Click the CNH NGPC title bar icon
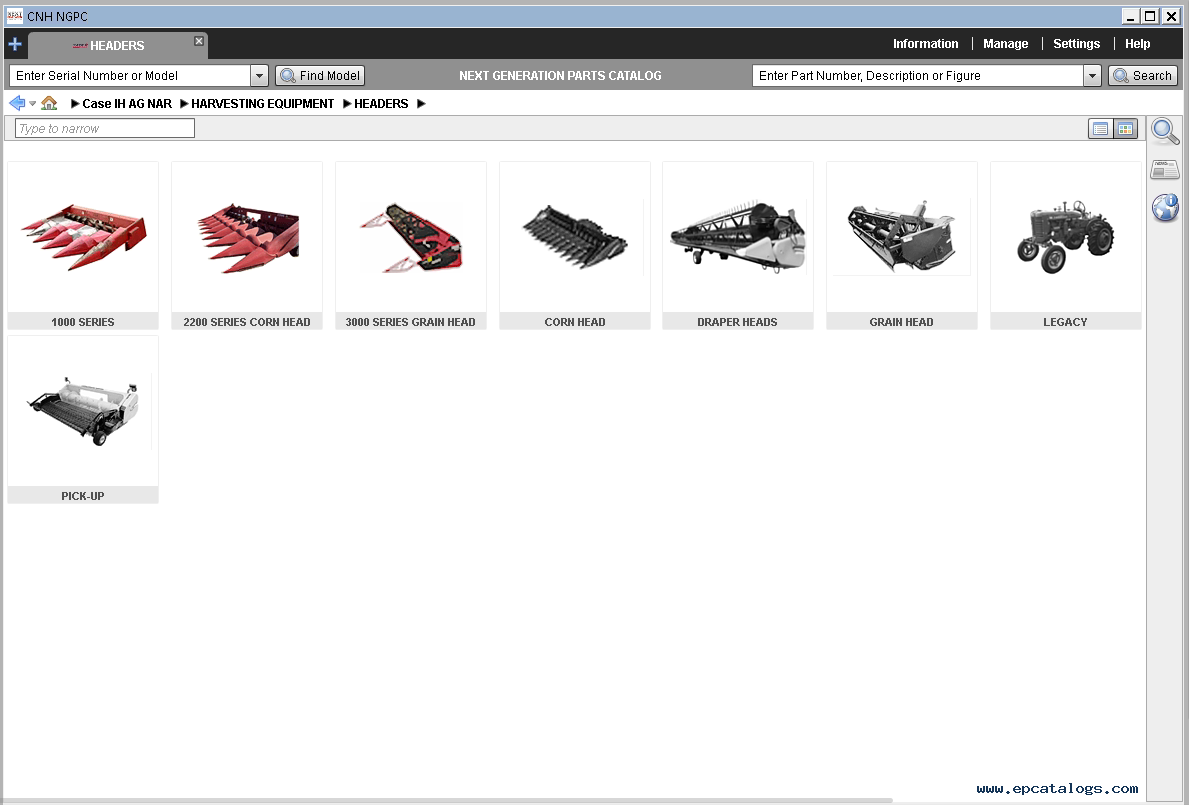This screenshot has width=1189, height=805. tap(14, 16)
